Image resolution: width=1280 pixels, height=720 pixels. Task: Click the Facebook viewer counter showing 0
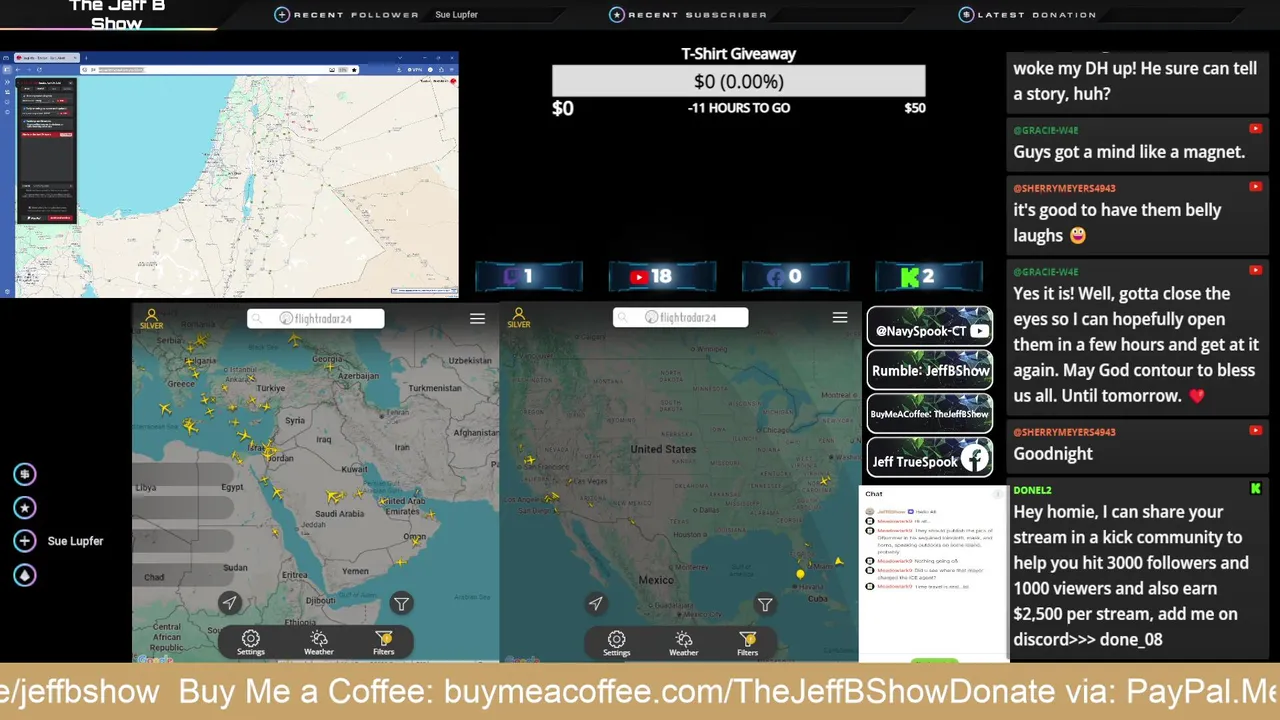pyautogui.click(x=795, y=277)
